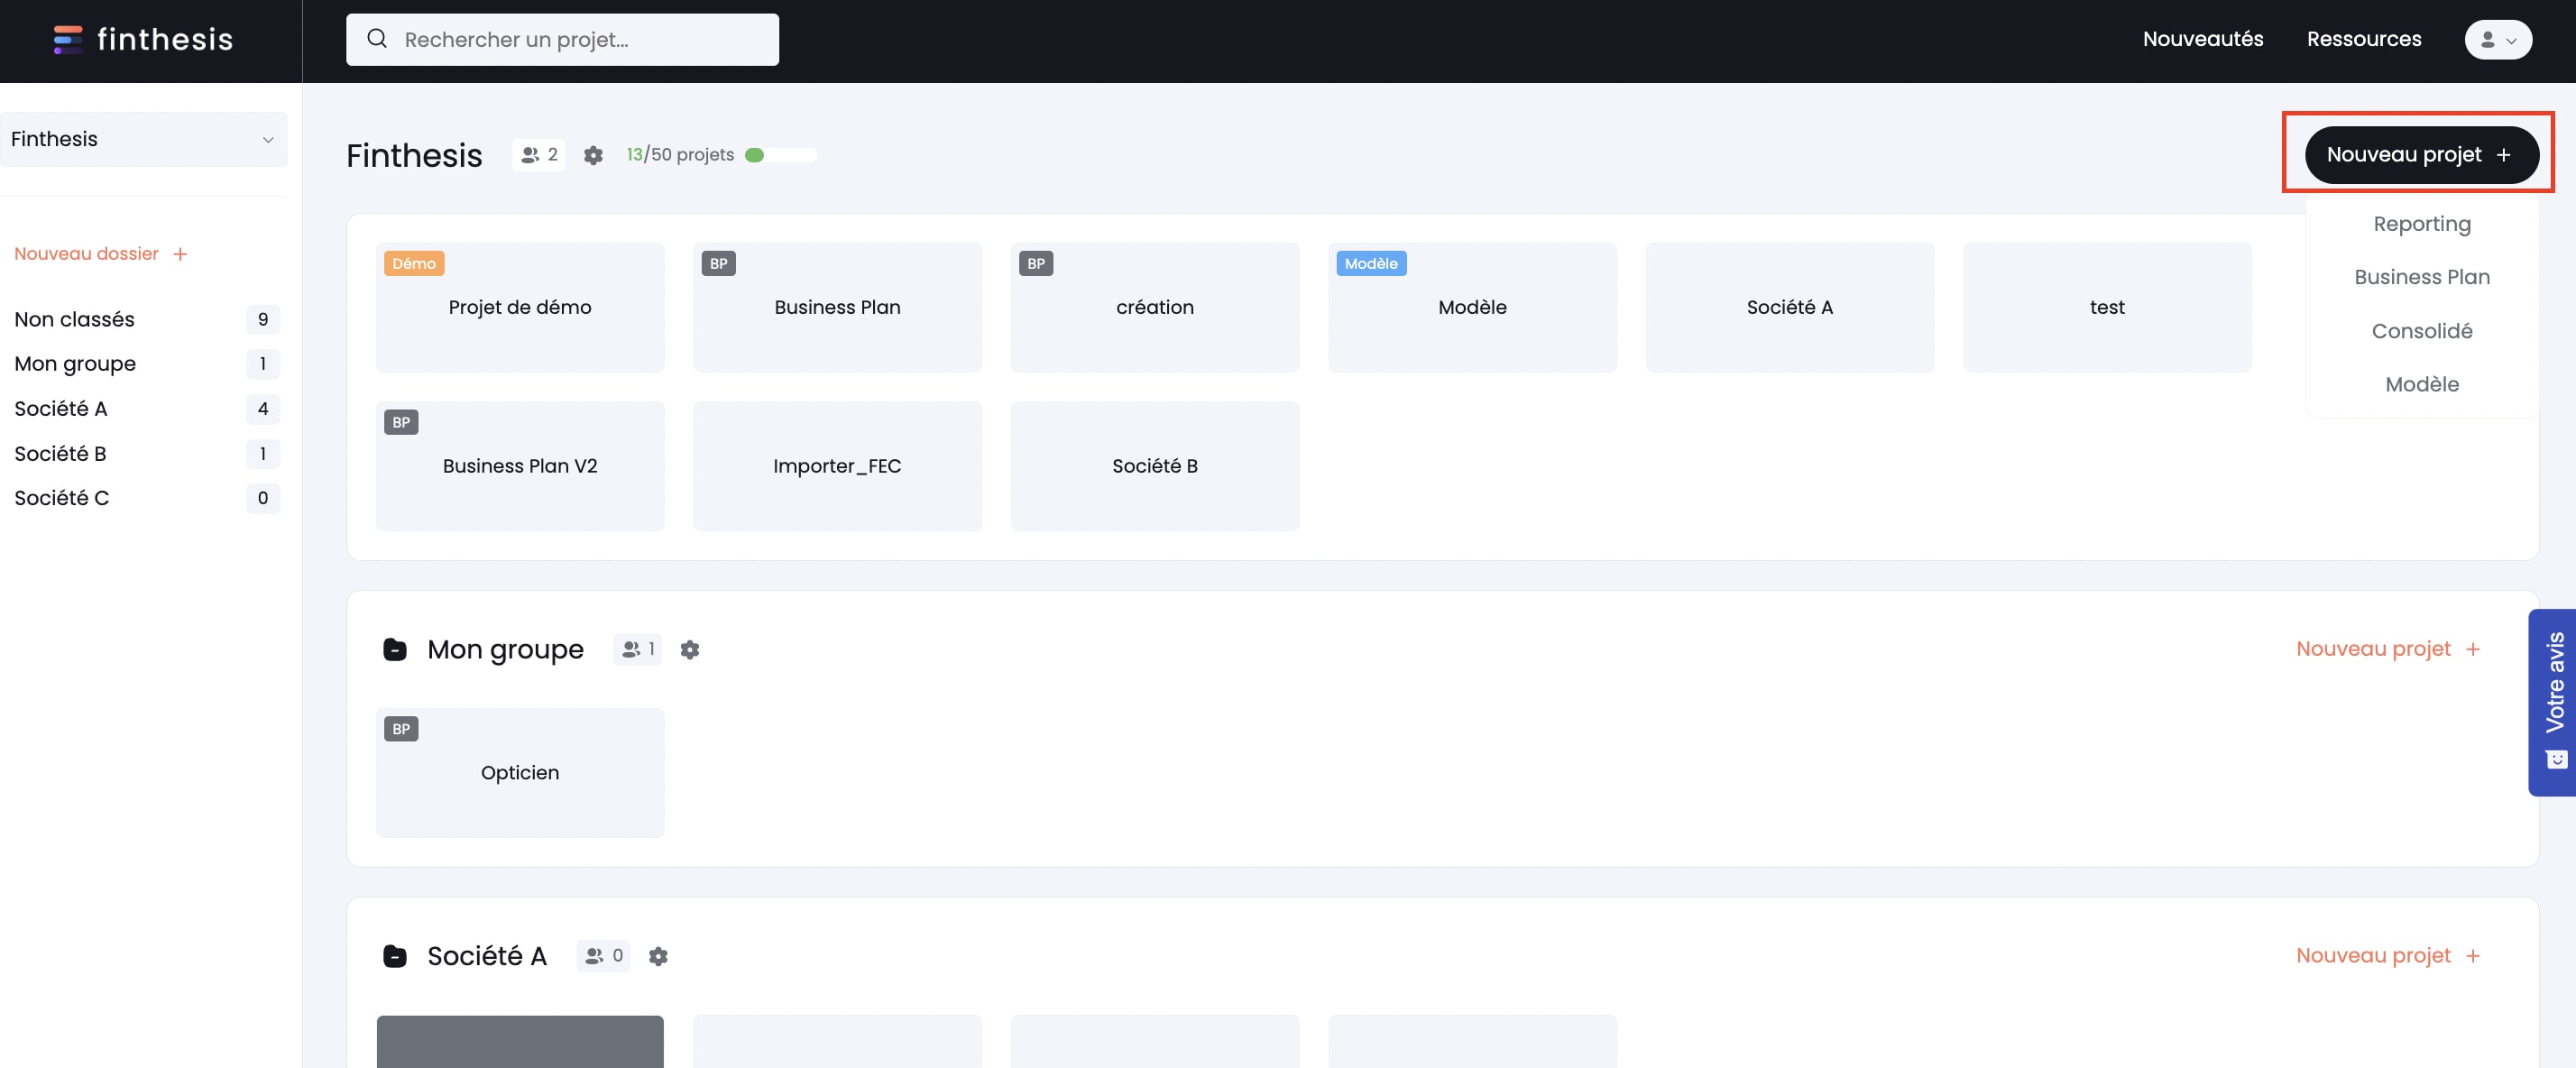Click the search magnifier icon
The width and height of the screenshot is (2576, 1068).
coord(377,39)
